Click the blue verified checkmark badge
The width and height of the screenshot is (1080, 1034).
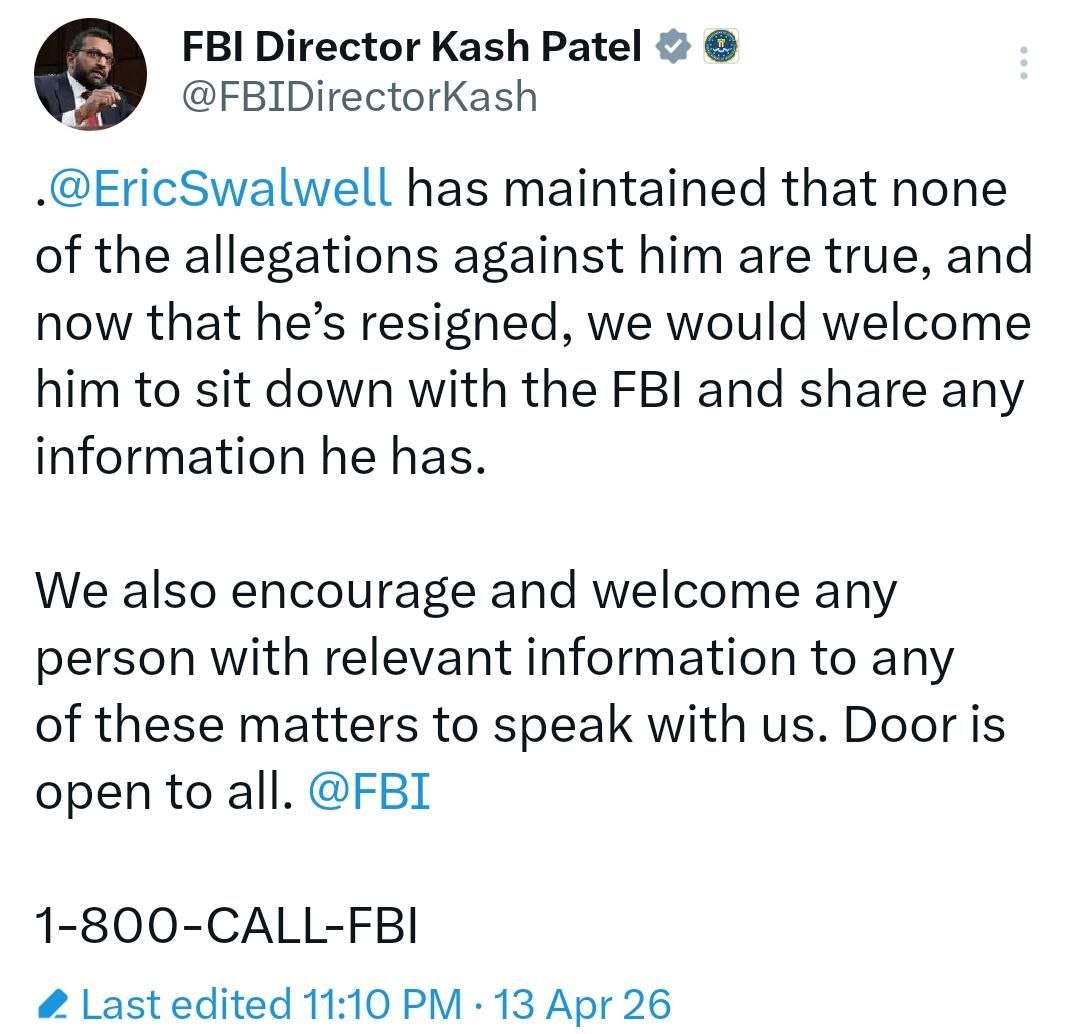pyautogui.click(x=672, y=47)
